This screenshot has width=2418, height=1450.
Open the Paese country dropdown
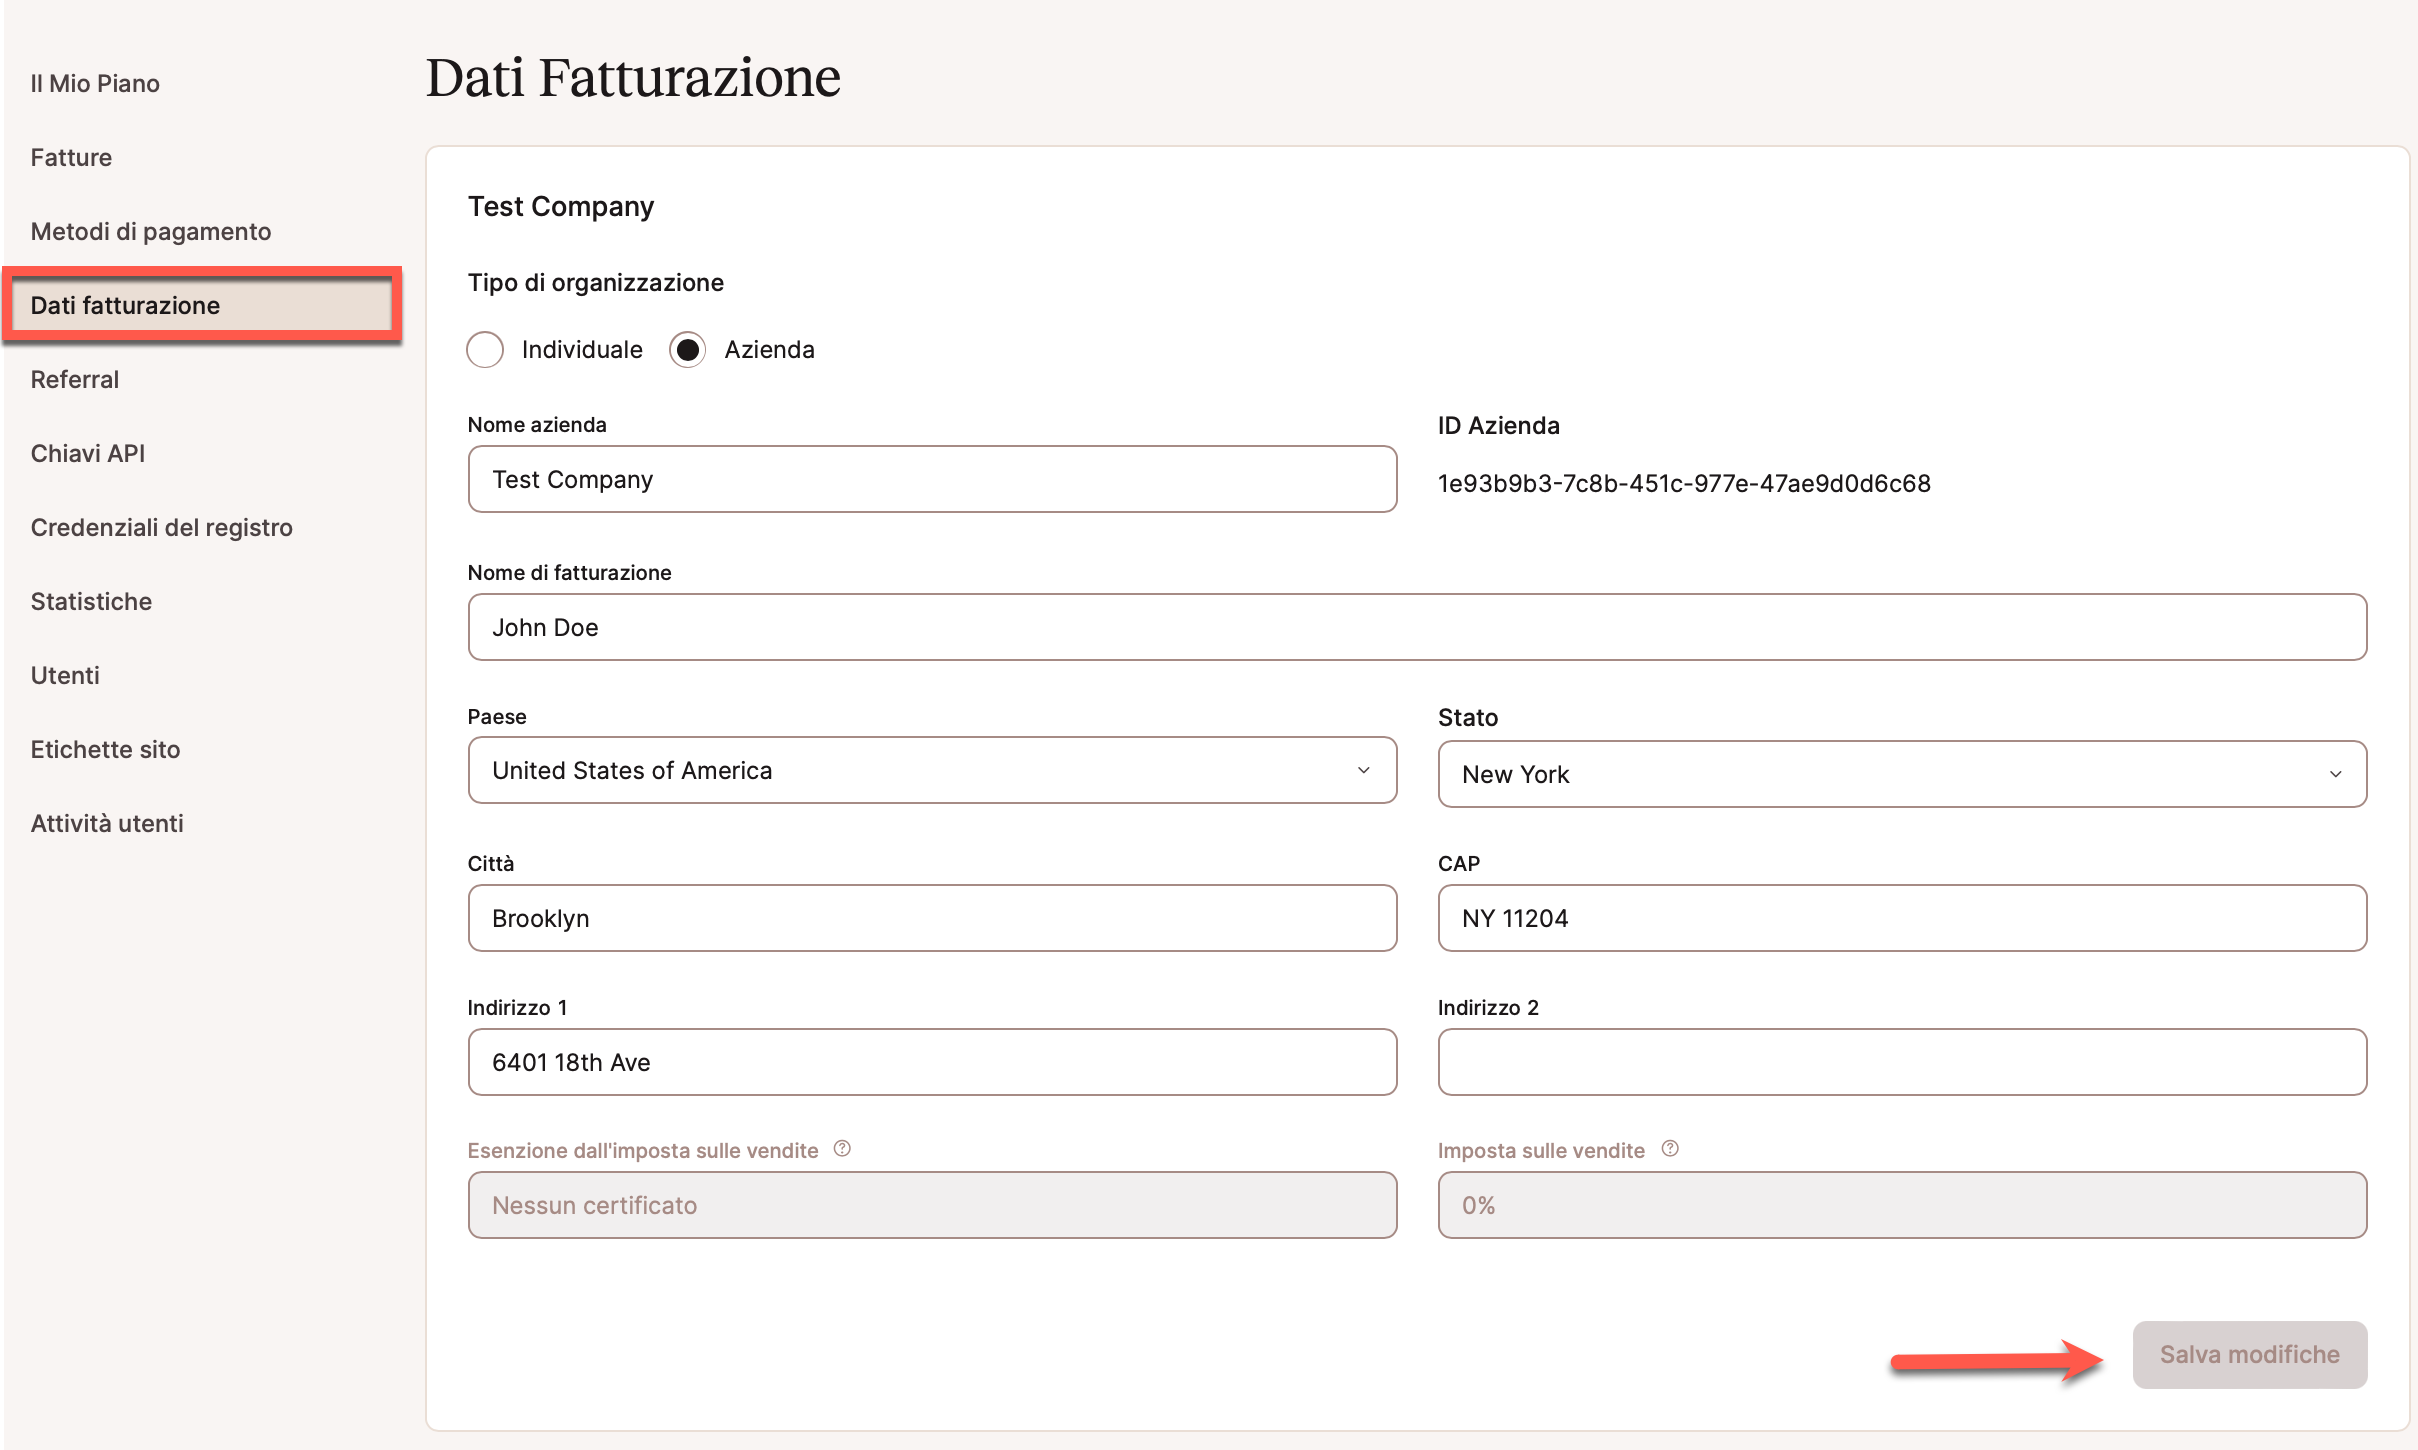931,770
